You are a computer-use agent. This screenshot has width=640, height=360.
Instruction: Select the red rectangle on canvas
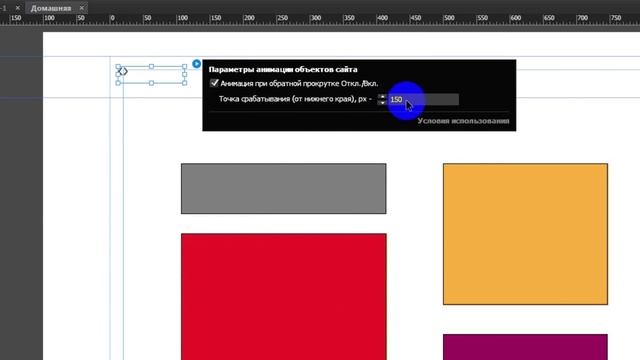click(284, 297)
